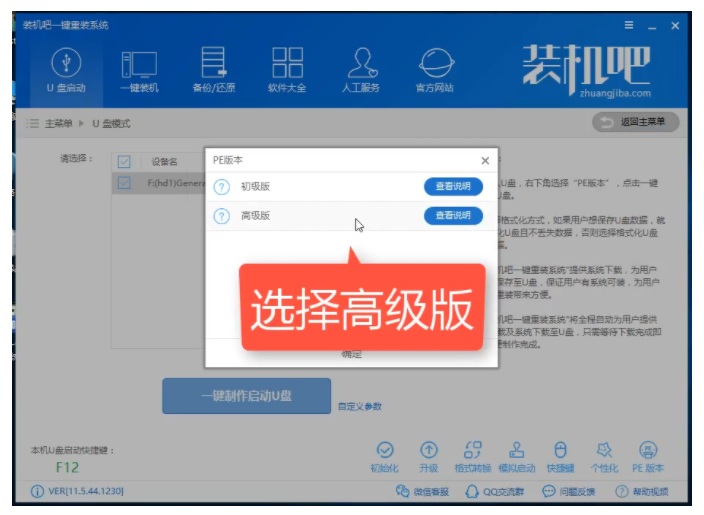Click the 人工服务 support icon
This screenshot has width=704, height=515.
(361, 69)
